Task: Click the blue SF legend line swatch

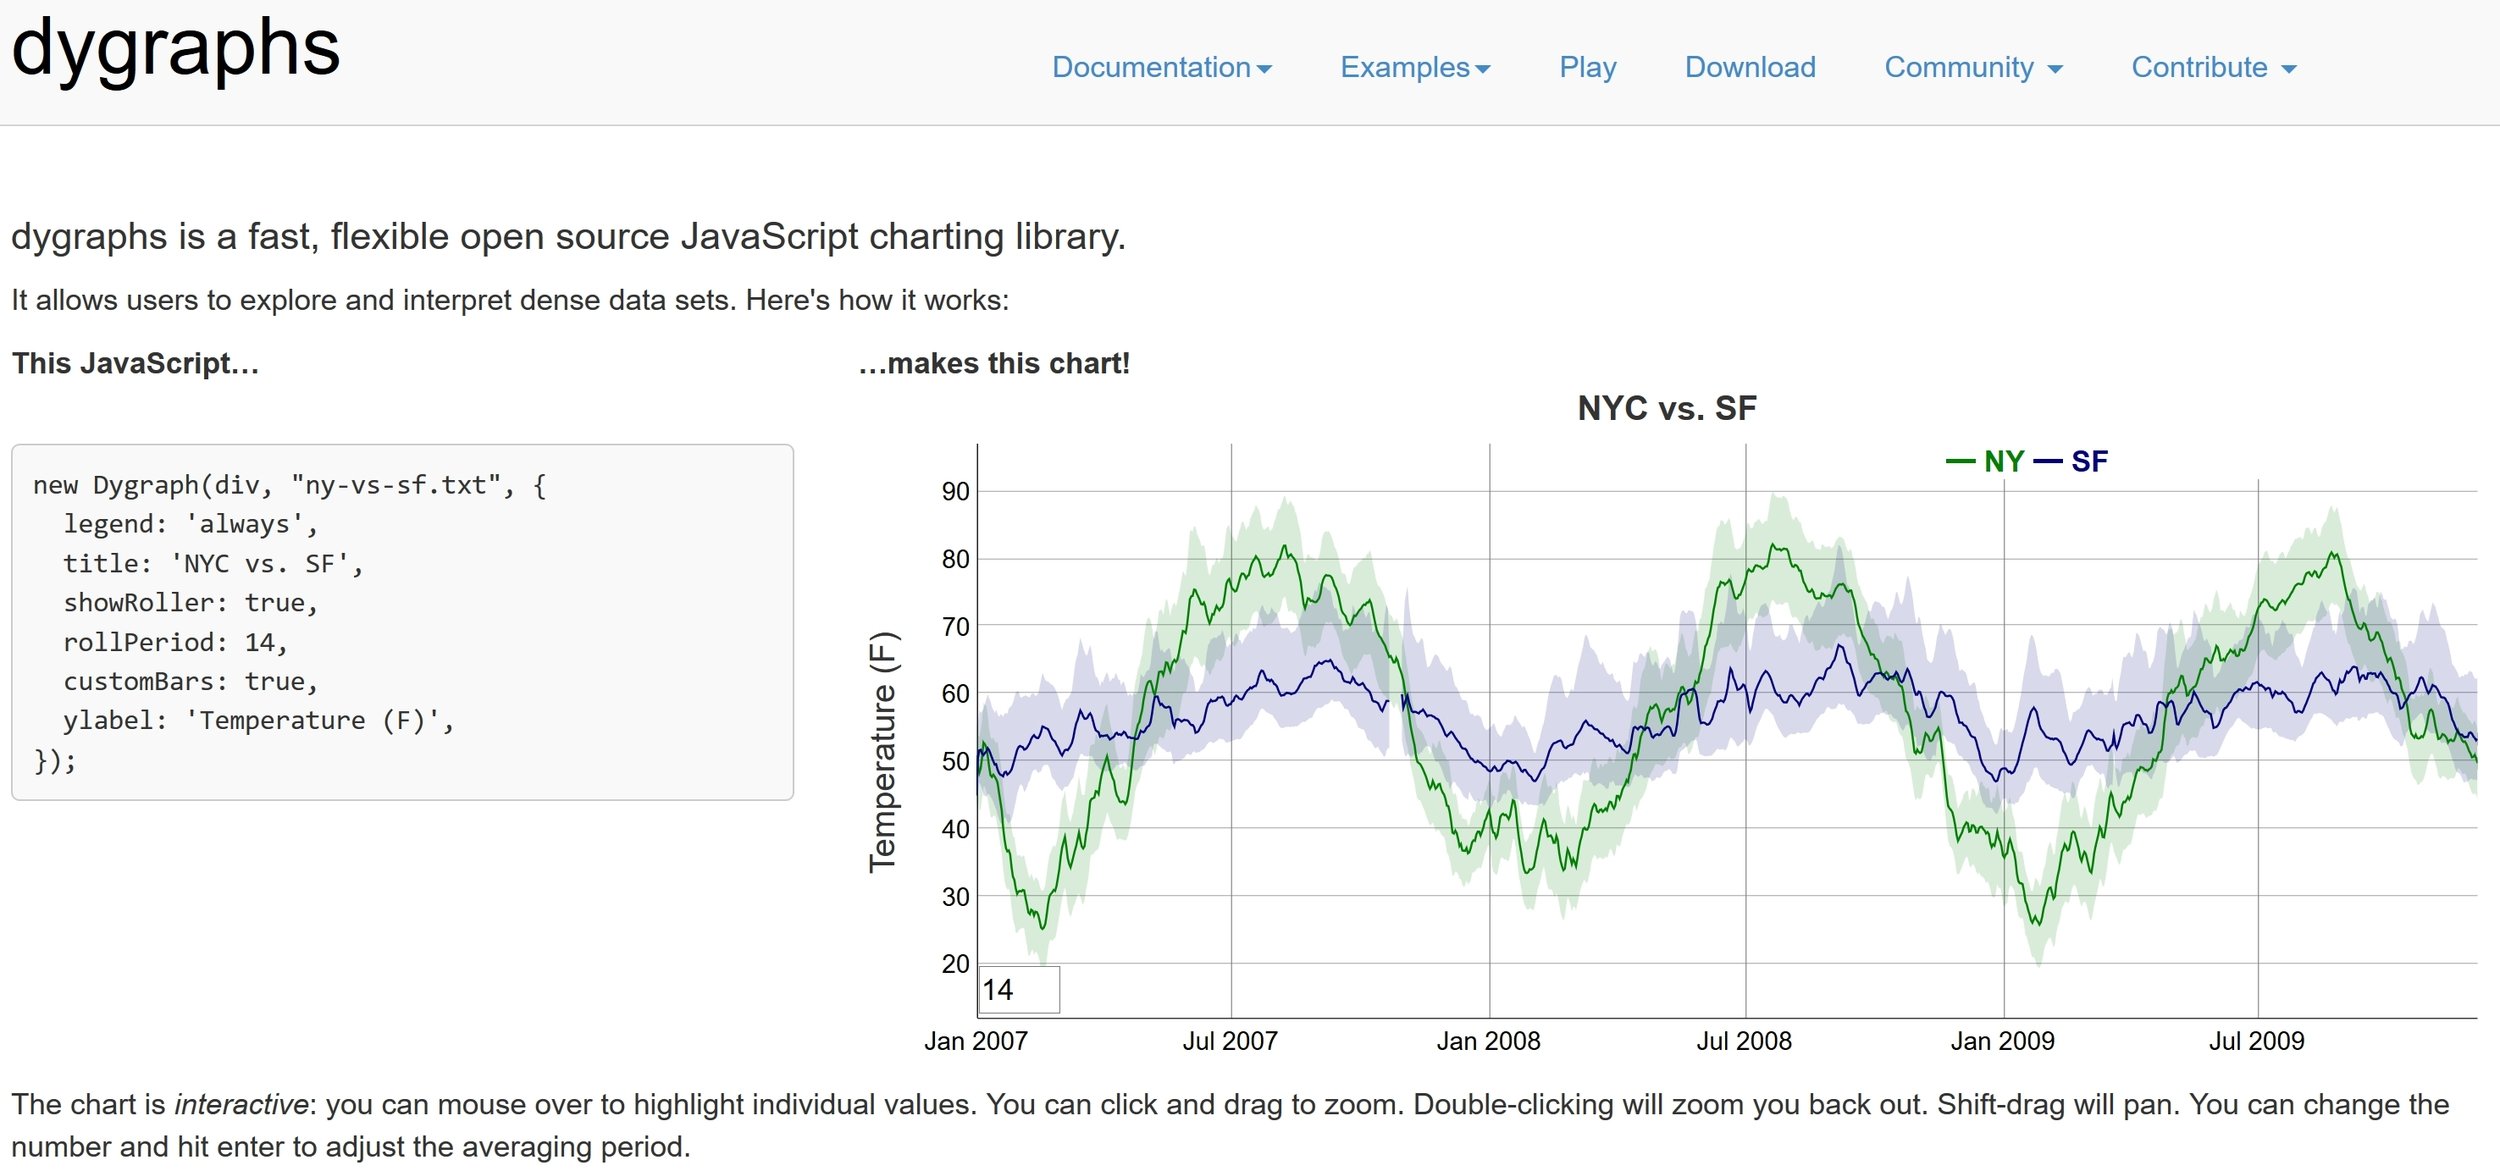Action: pyautogui.click(x=2048, y=462)
